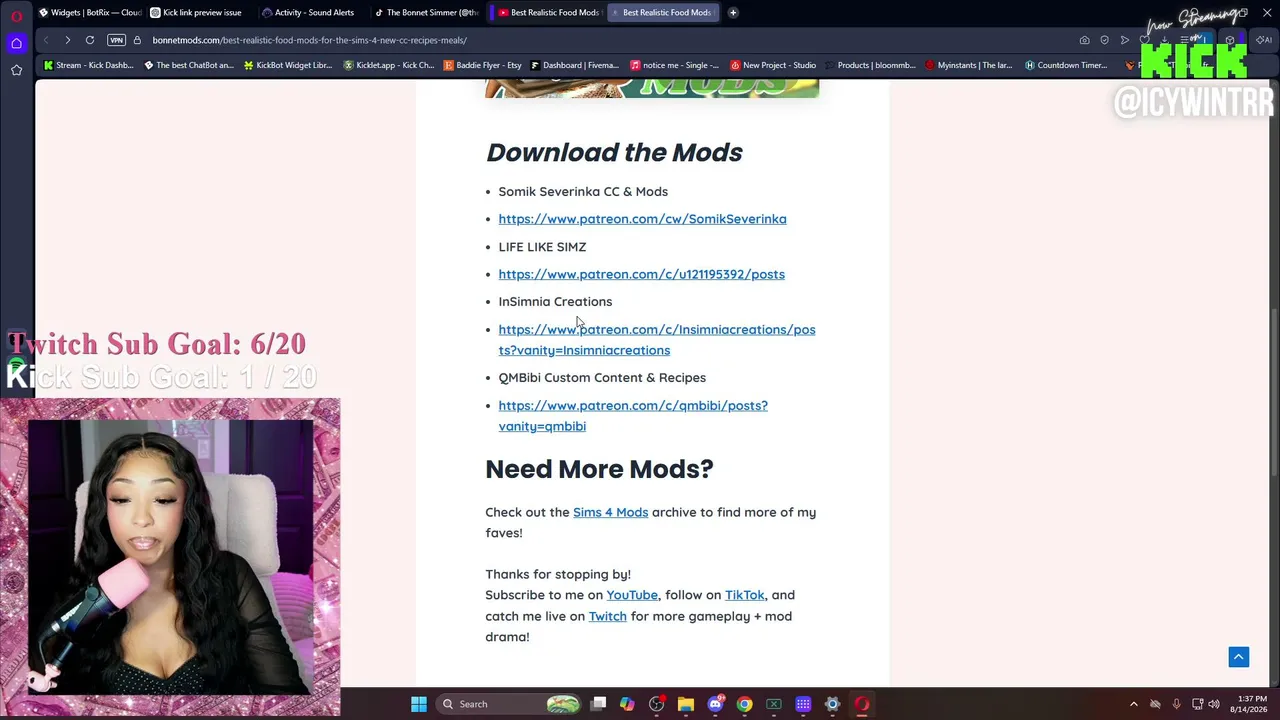This screenshot has height=720, width=1280.
Task: Click the webcam overlay of the streamer
Action: pyautogui.click(x=170, y=558)
